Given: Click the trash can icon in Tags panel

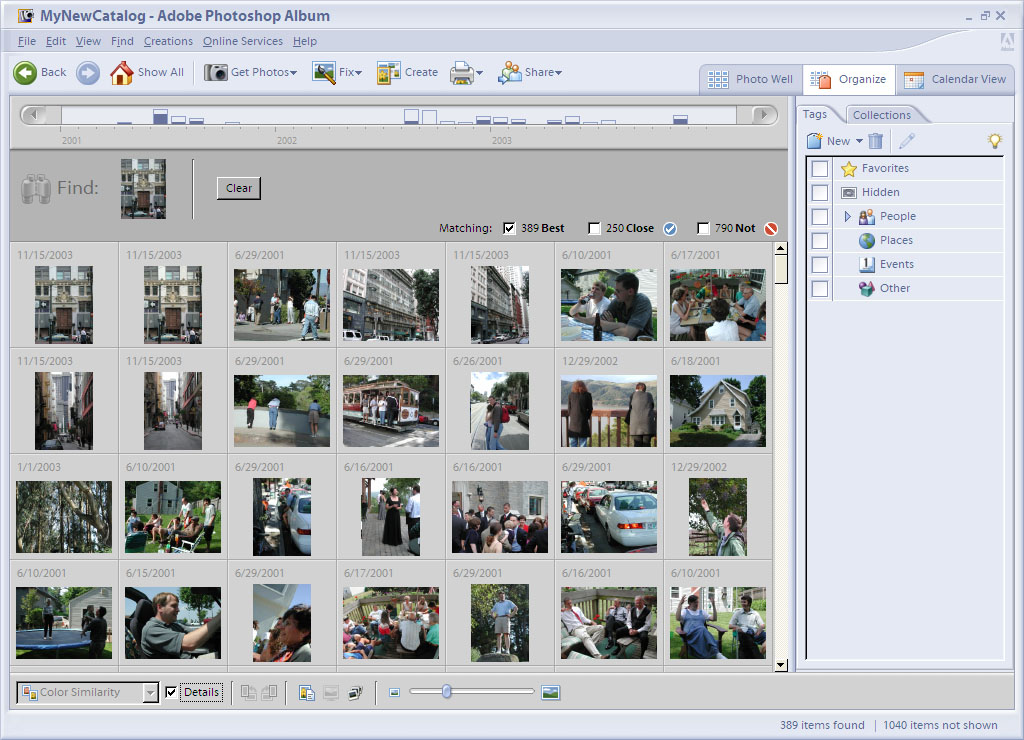Looking at the screenshot, I should [x=876, y=141].
